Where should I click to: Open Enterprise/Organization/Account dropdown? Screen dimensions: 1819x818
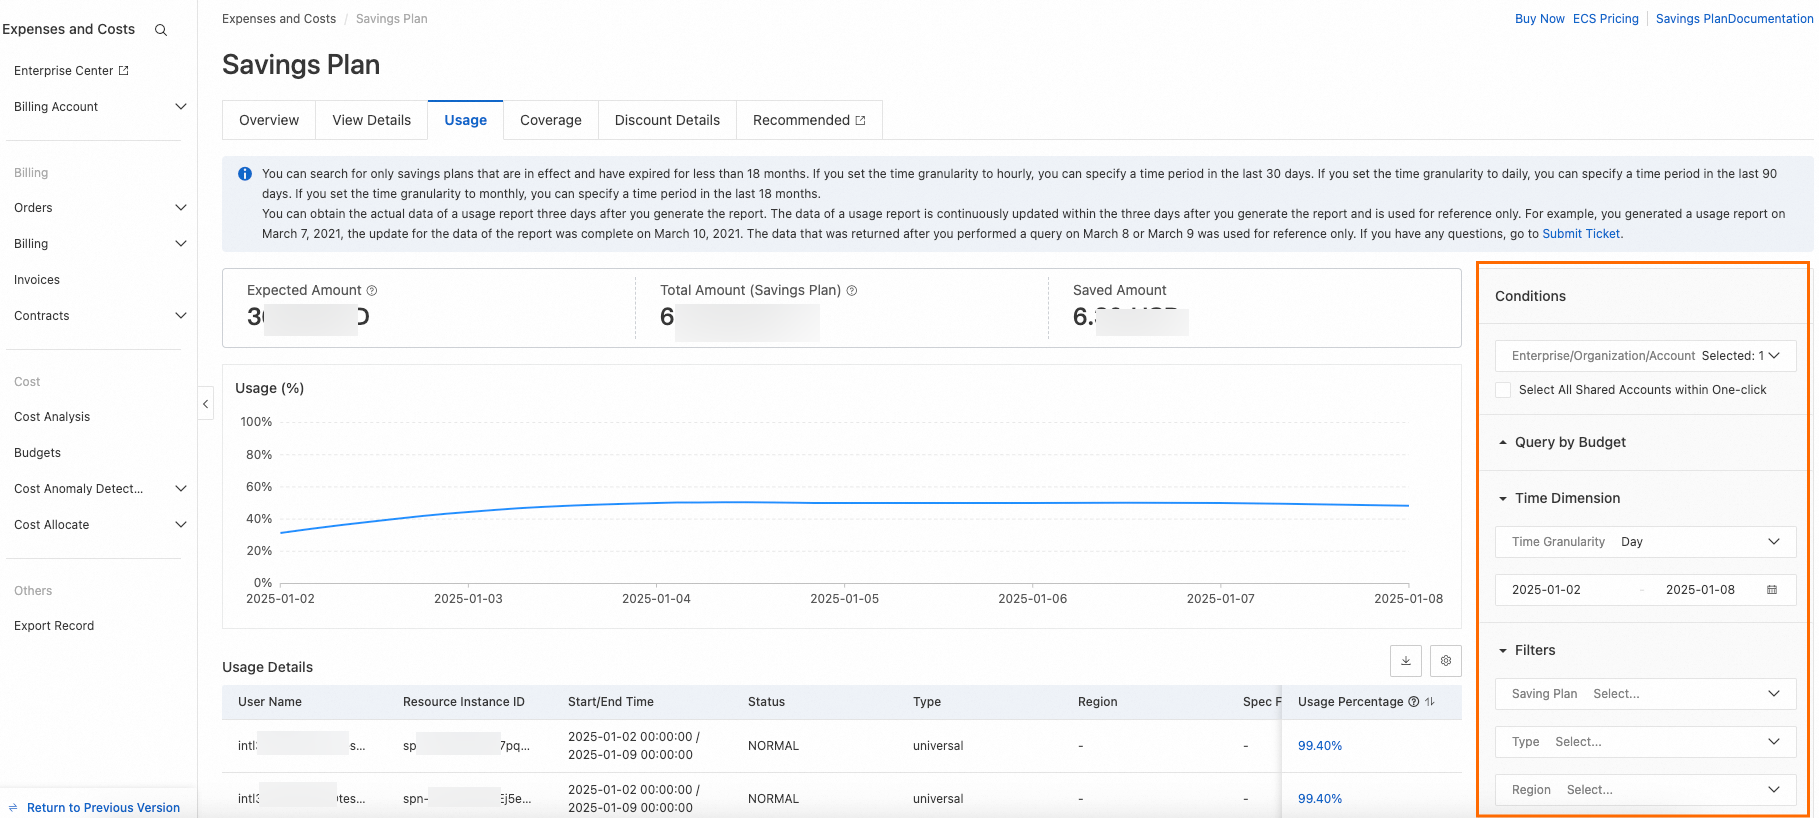pos(1645,356)
